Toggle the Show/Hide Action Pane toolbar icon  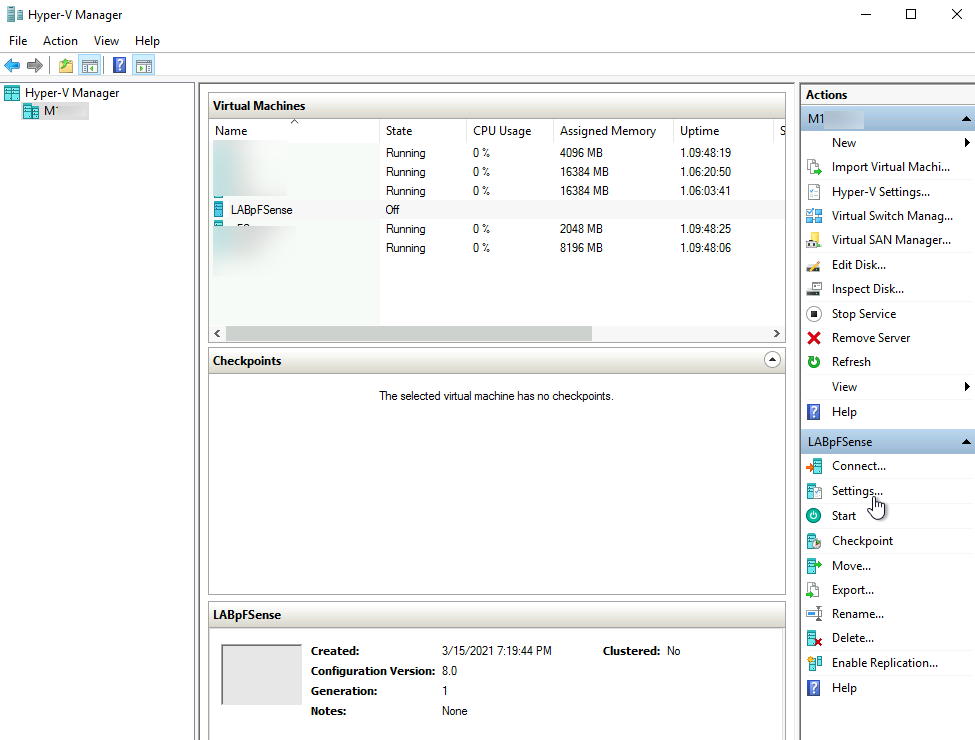pyautogui.click(x=144, y=65)
